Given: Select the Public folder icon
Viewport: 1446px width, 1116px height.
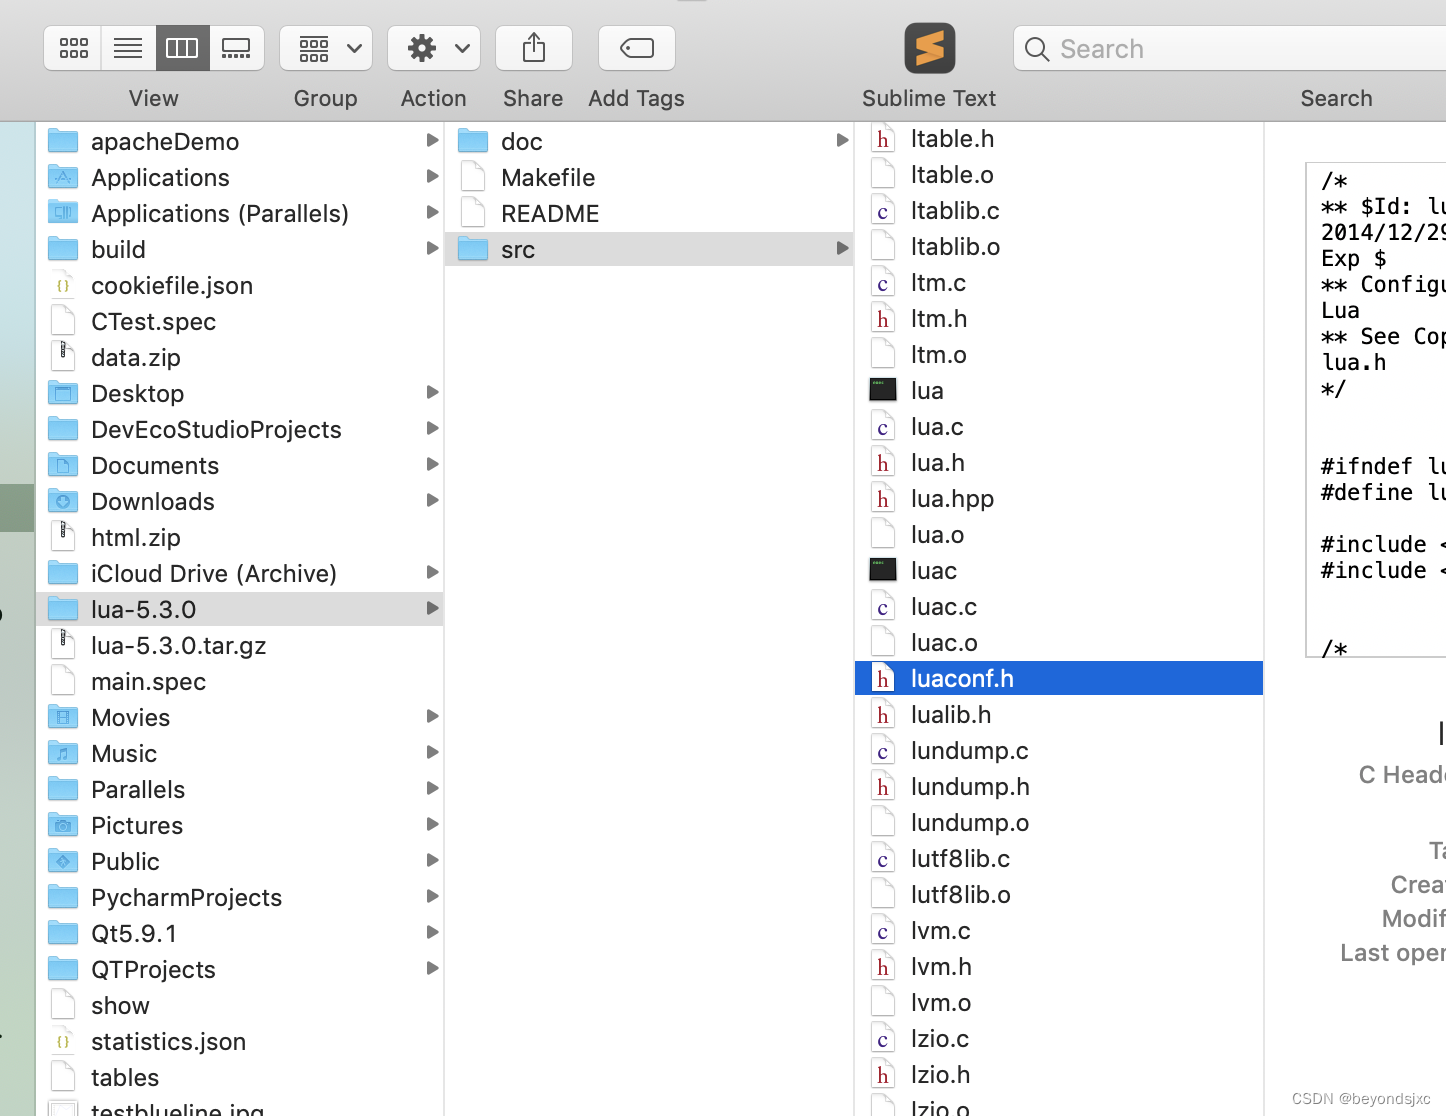Looking at the screenshot, I should point(63,861).
